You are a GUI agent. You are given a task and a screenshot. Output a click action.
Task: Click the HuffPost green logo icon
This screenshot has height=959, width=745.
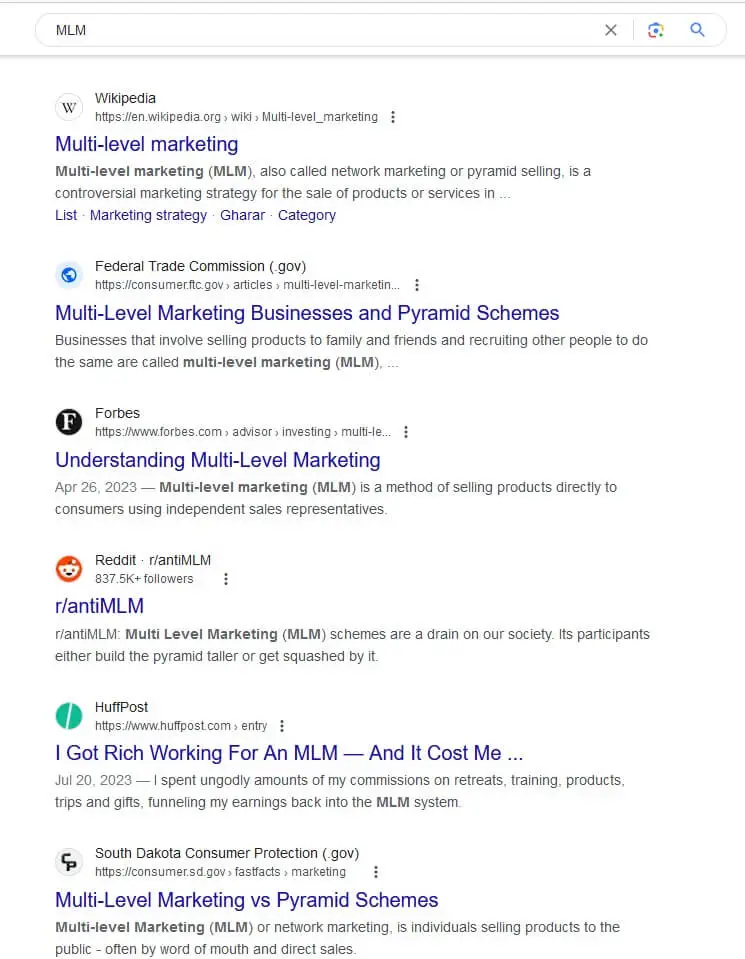(69, 716)
